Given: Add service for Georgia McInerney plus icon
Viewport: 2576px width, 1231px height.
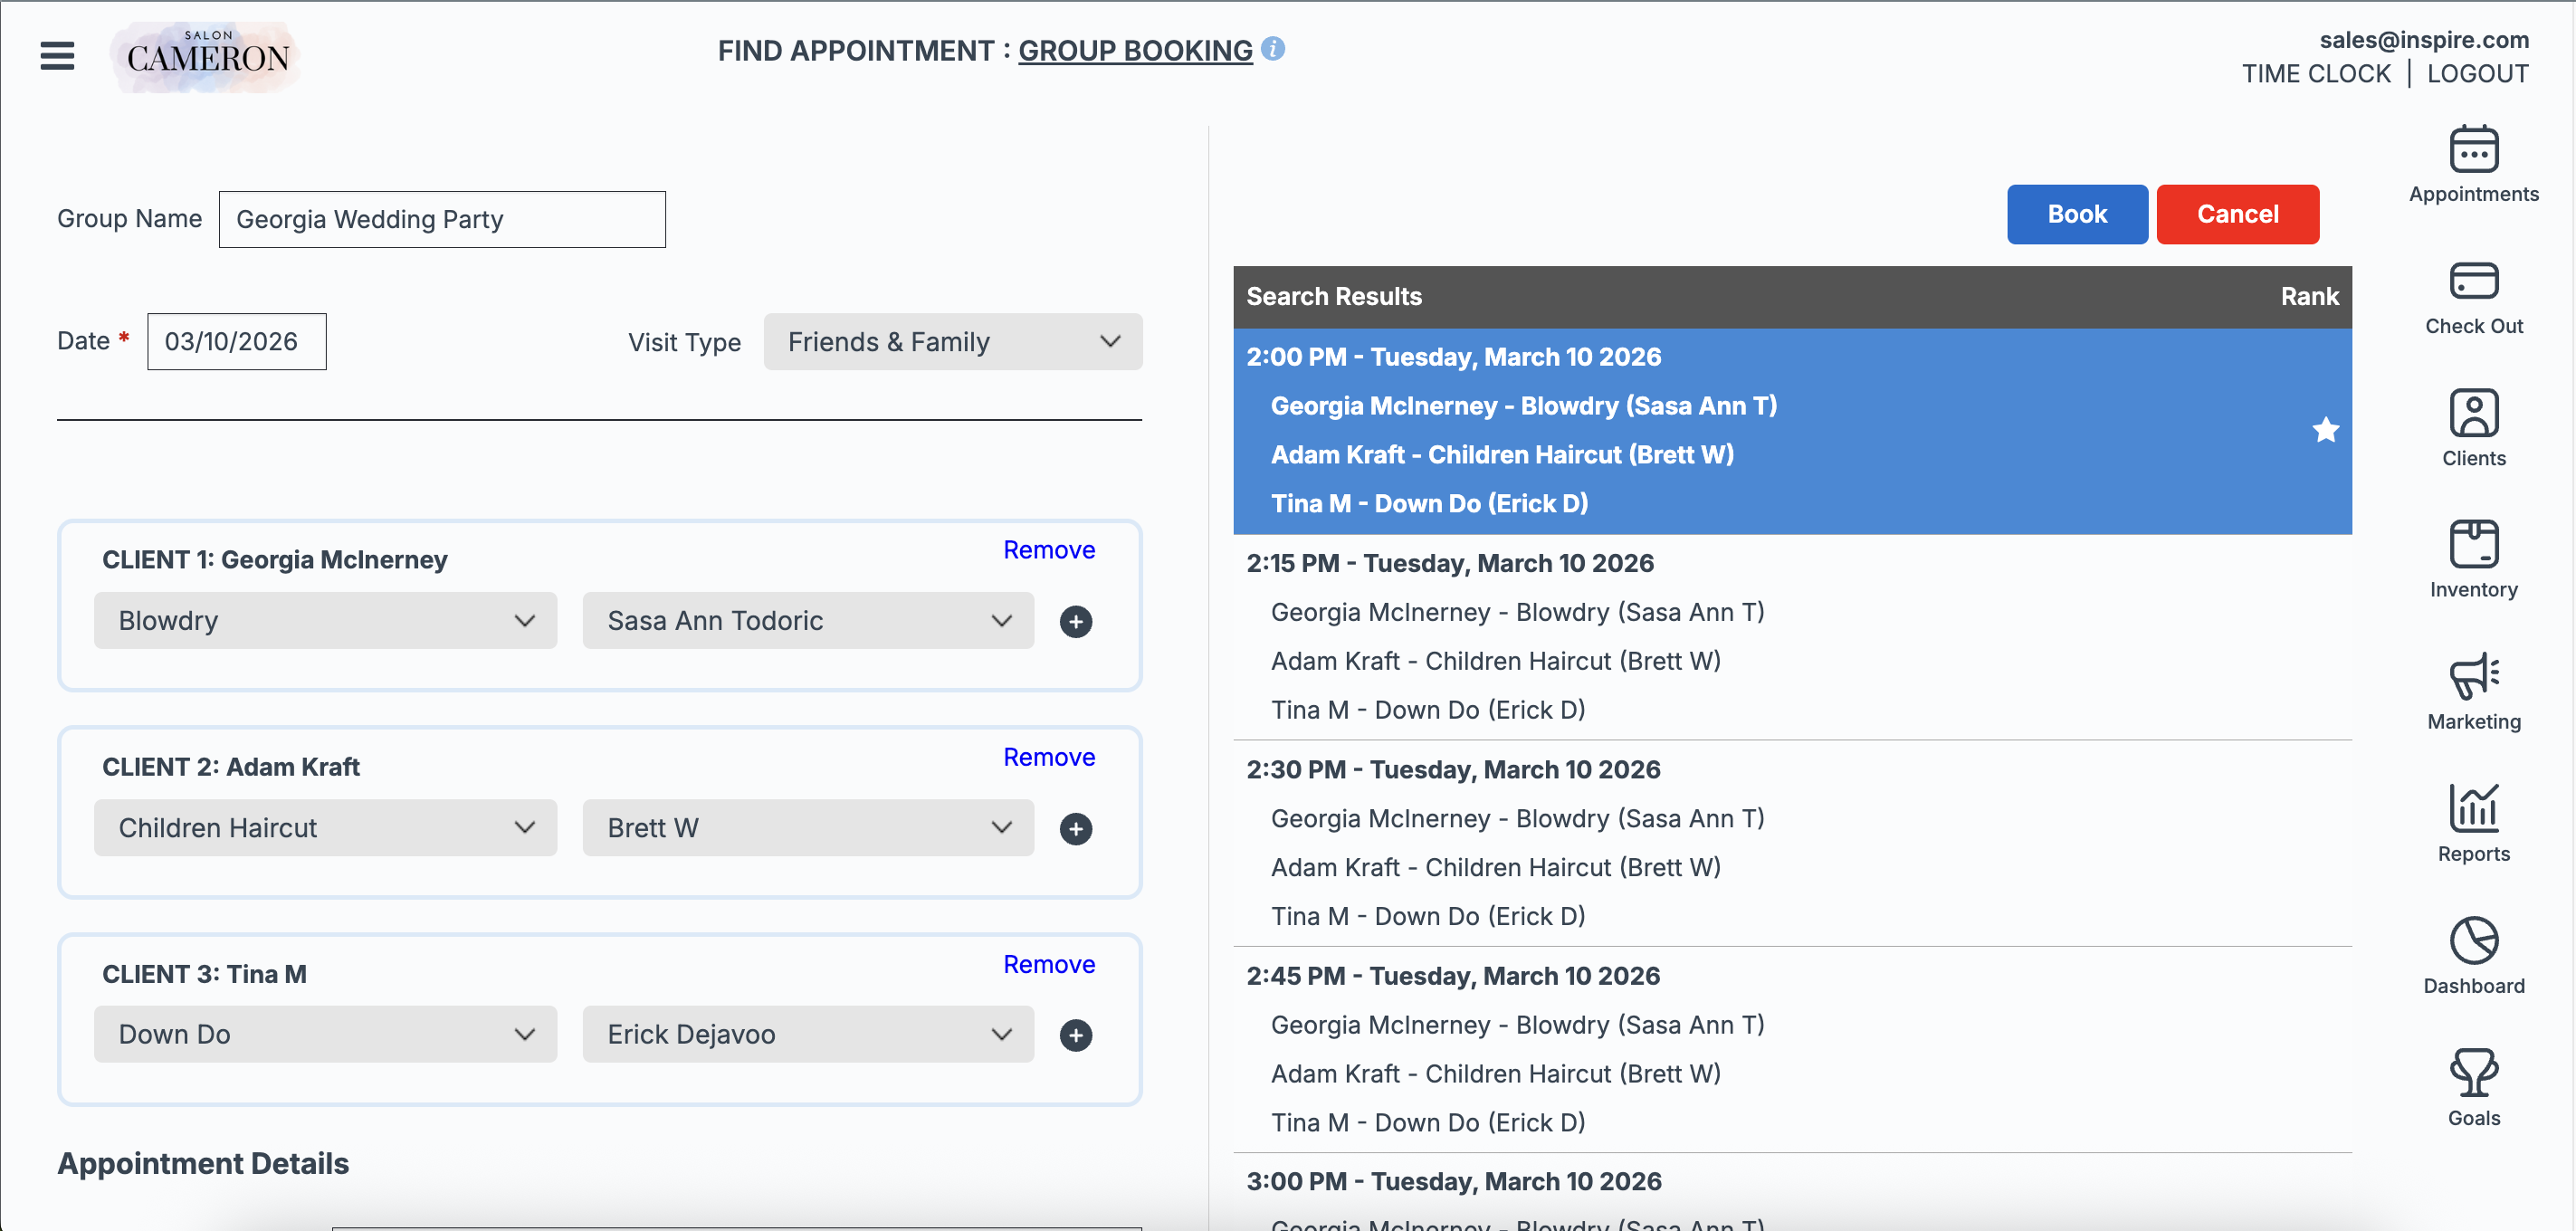Looking at the screenshot, I should click(x=1075, y=622).
